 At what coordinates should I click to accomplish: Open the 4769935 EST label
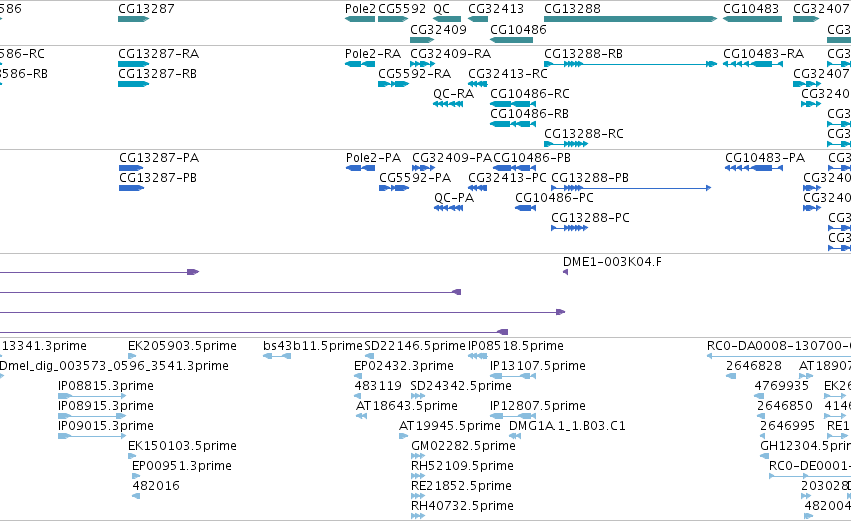pos(782,386)
